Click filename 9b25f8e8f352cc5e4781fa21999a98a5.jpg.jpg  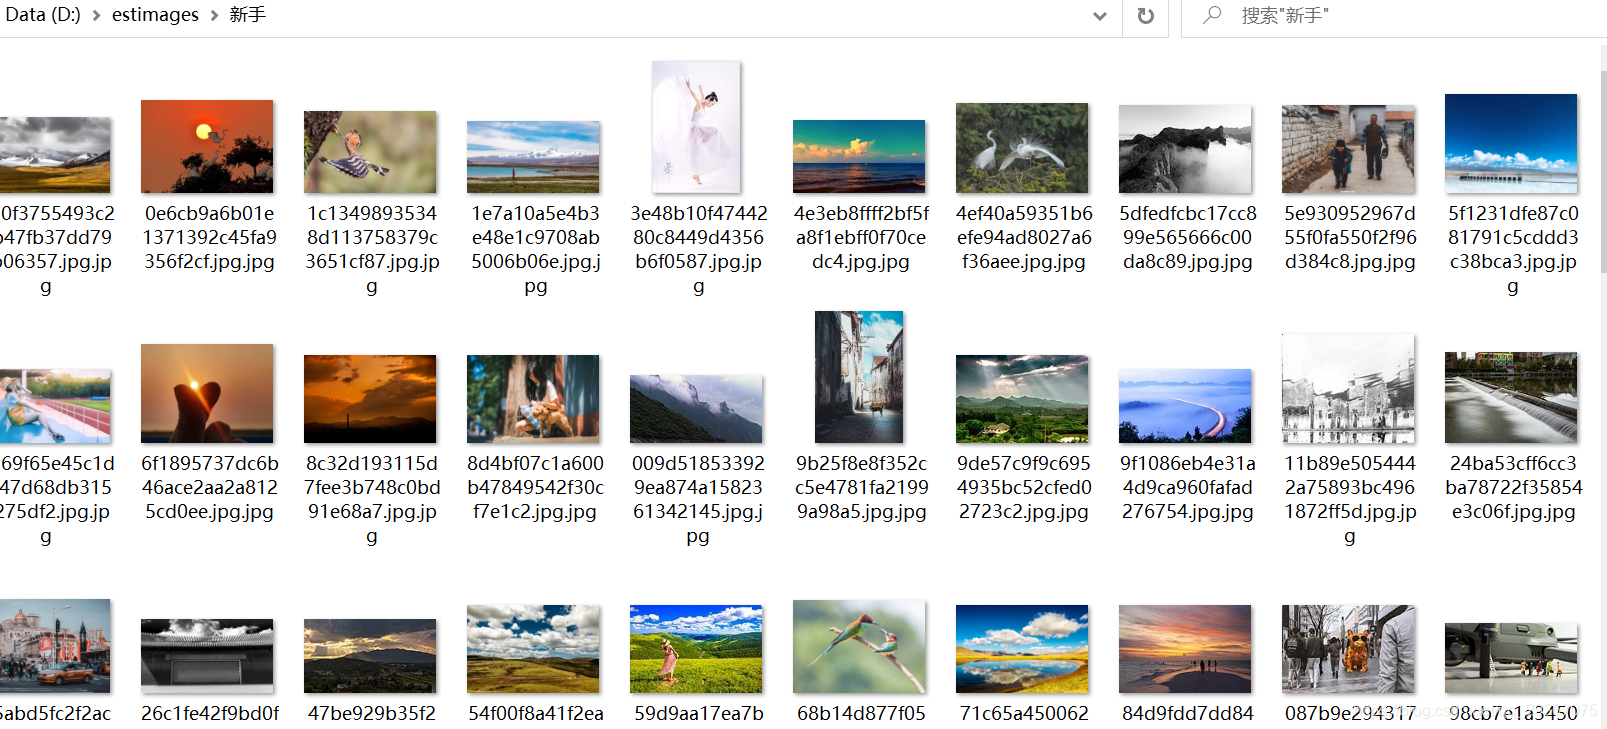(x=861, y=487)
